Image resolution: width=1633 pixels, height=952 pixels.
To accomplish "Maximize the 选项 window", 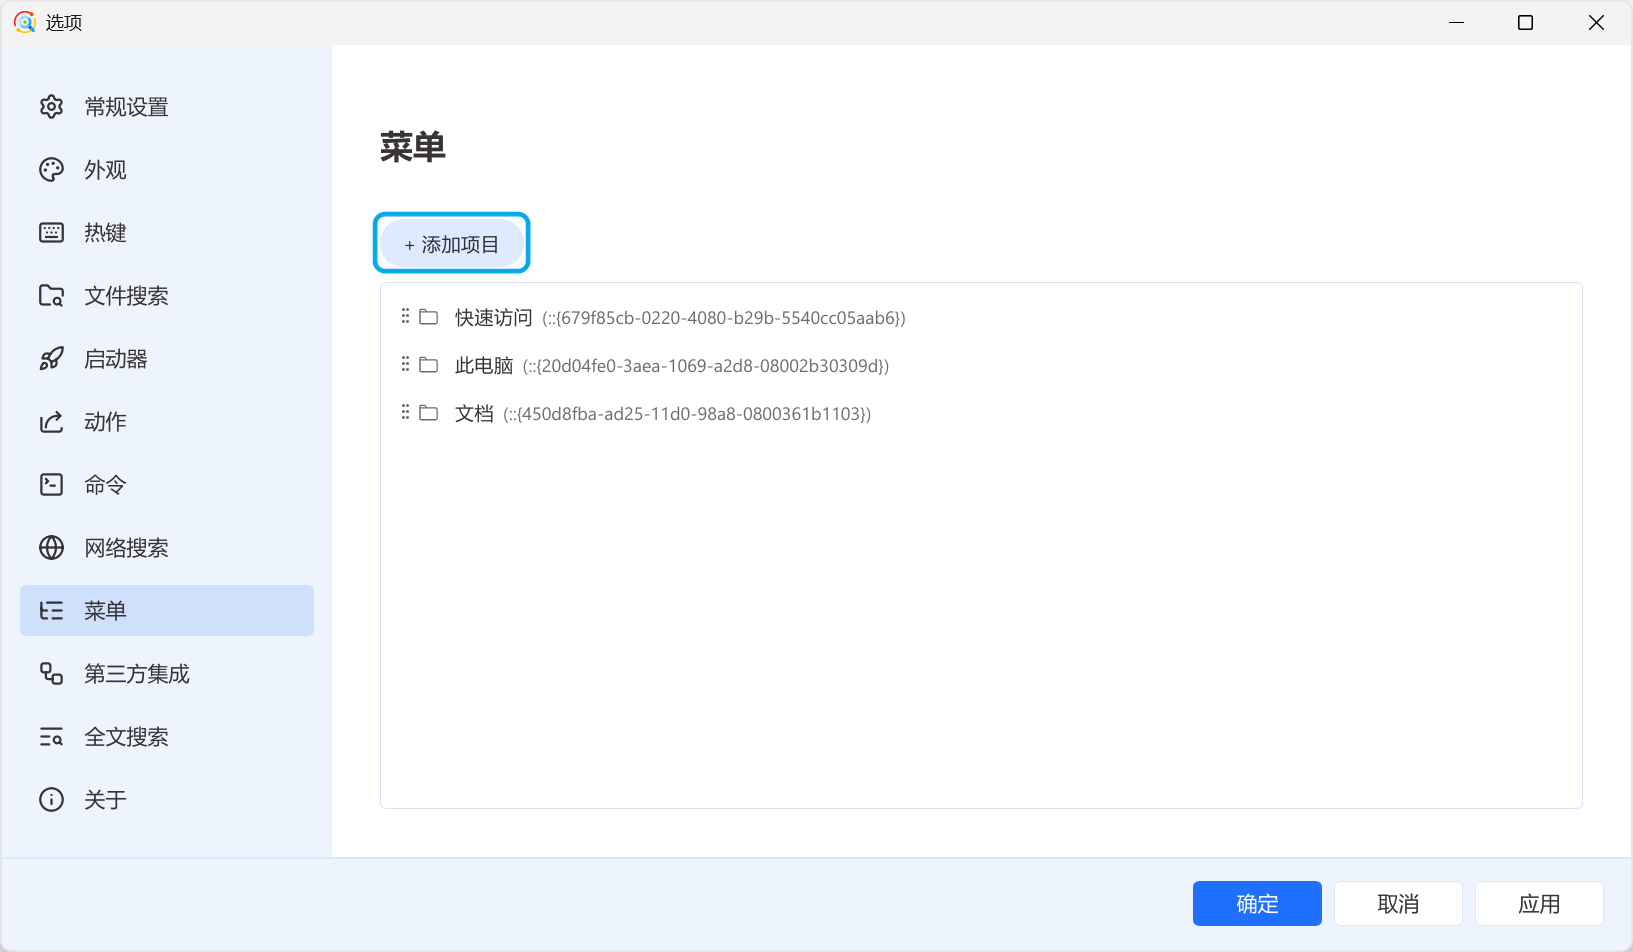I will (x=1525, y=22).
